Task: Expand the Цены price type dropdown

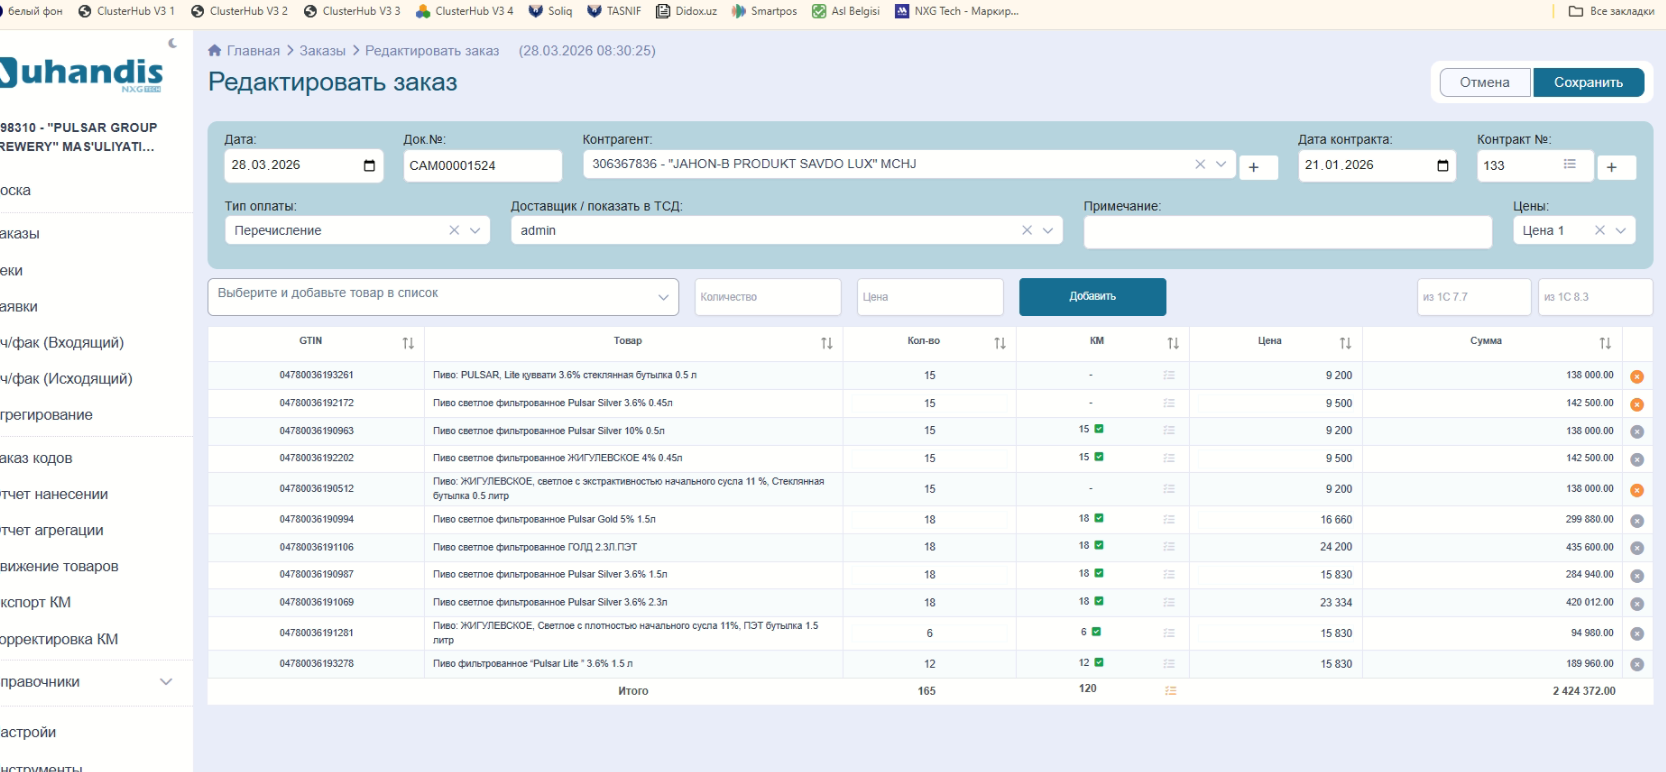Action: [x=1621, y=230]
